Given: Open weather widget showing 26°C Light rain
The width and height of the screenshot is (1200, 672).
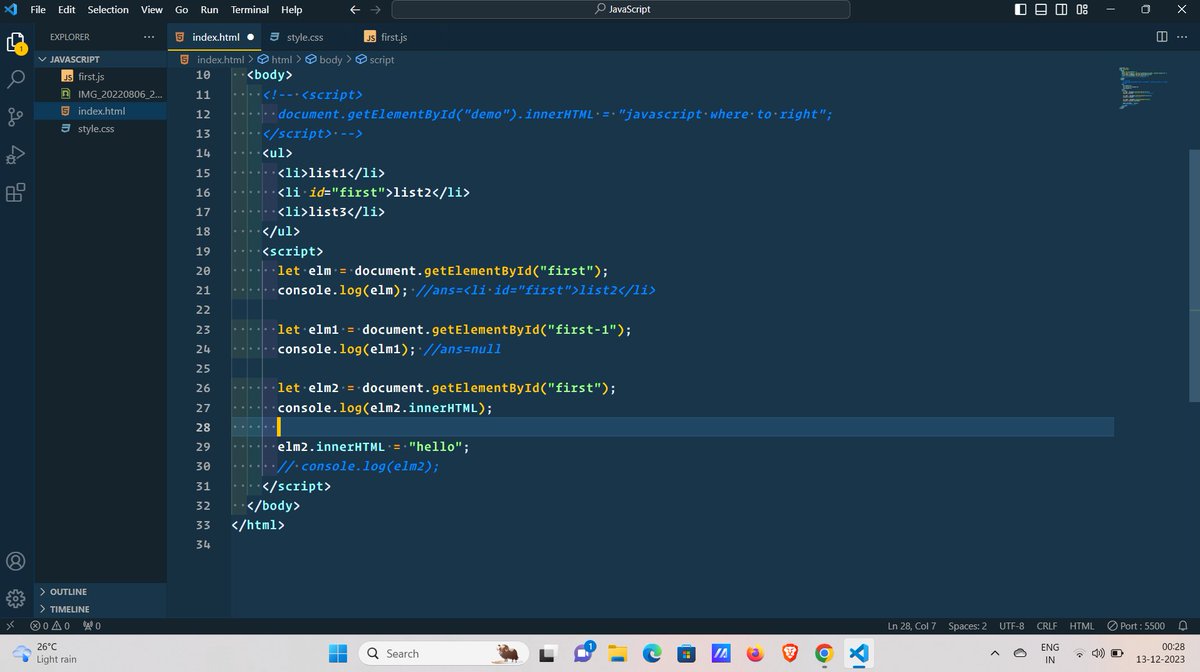Looking at the screenshot, I should pos(43,653).
